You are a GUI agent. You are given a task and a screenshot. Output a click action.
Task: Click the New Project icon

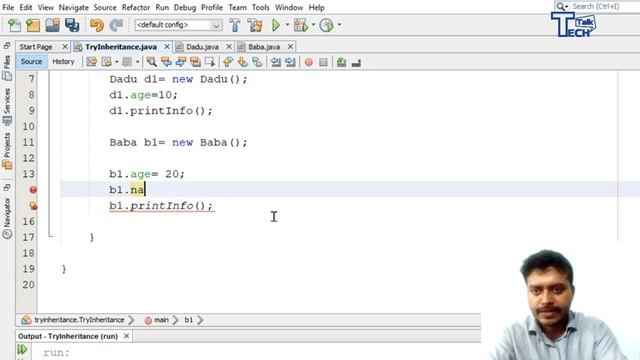click(33, 25)
